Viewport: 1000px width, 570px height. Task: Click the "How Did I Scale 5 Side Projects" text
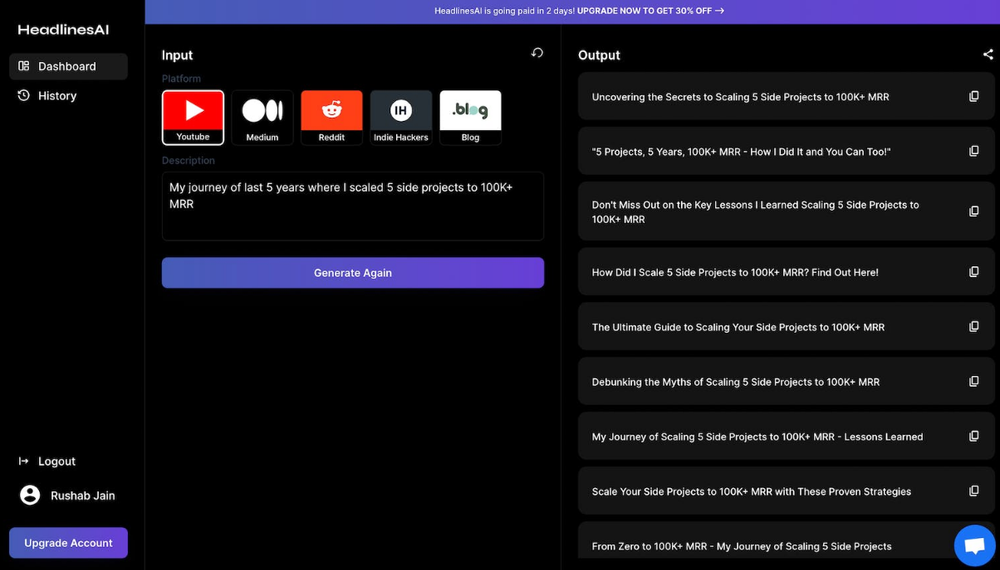point(735,272)
